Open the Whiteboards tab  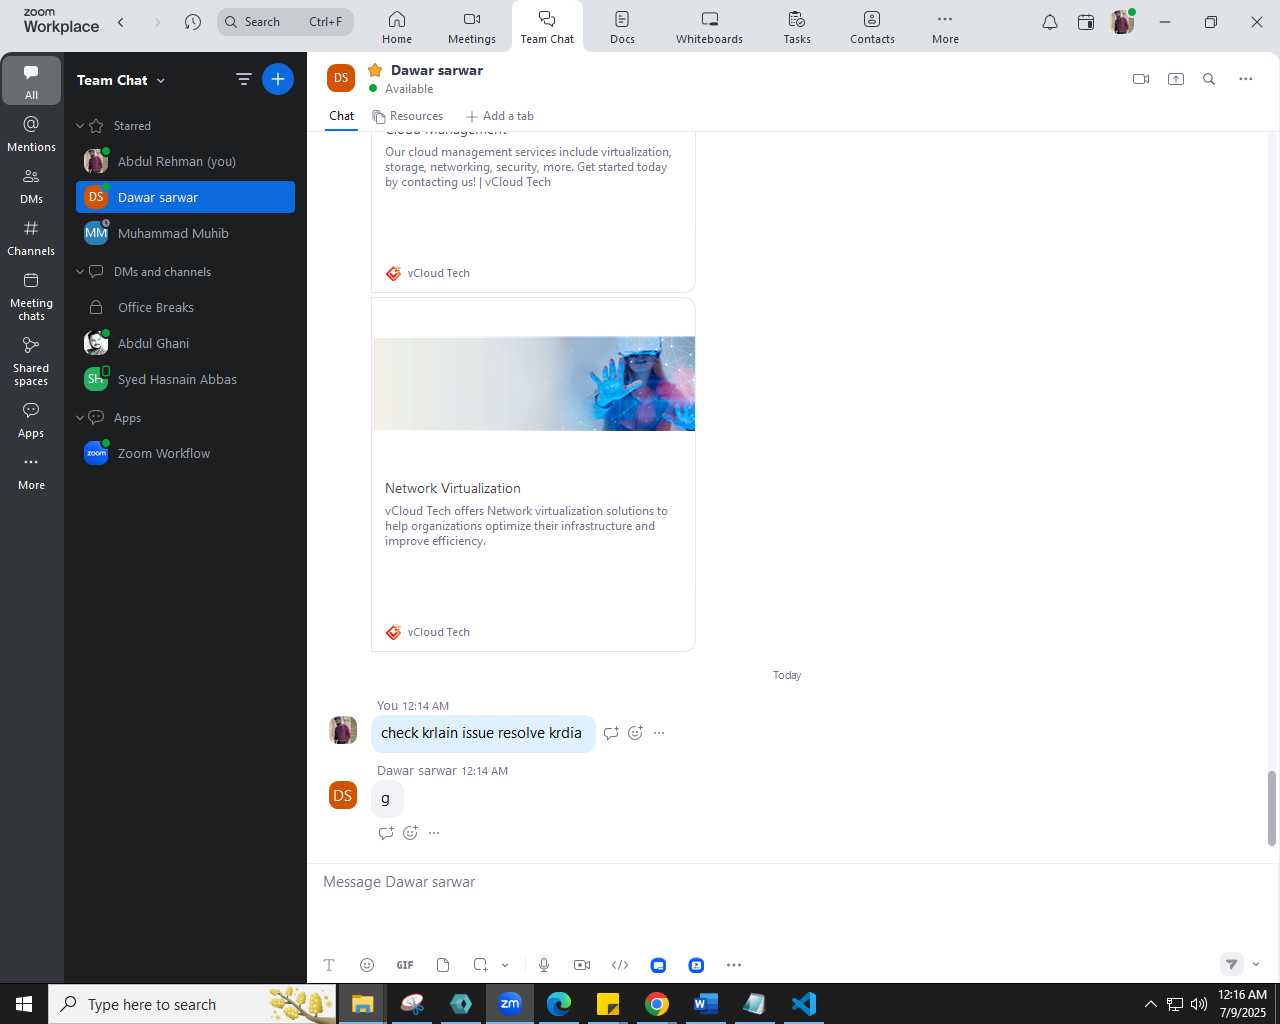(710, 27)
